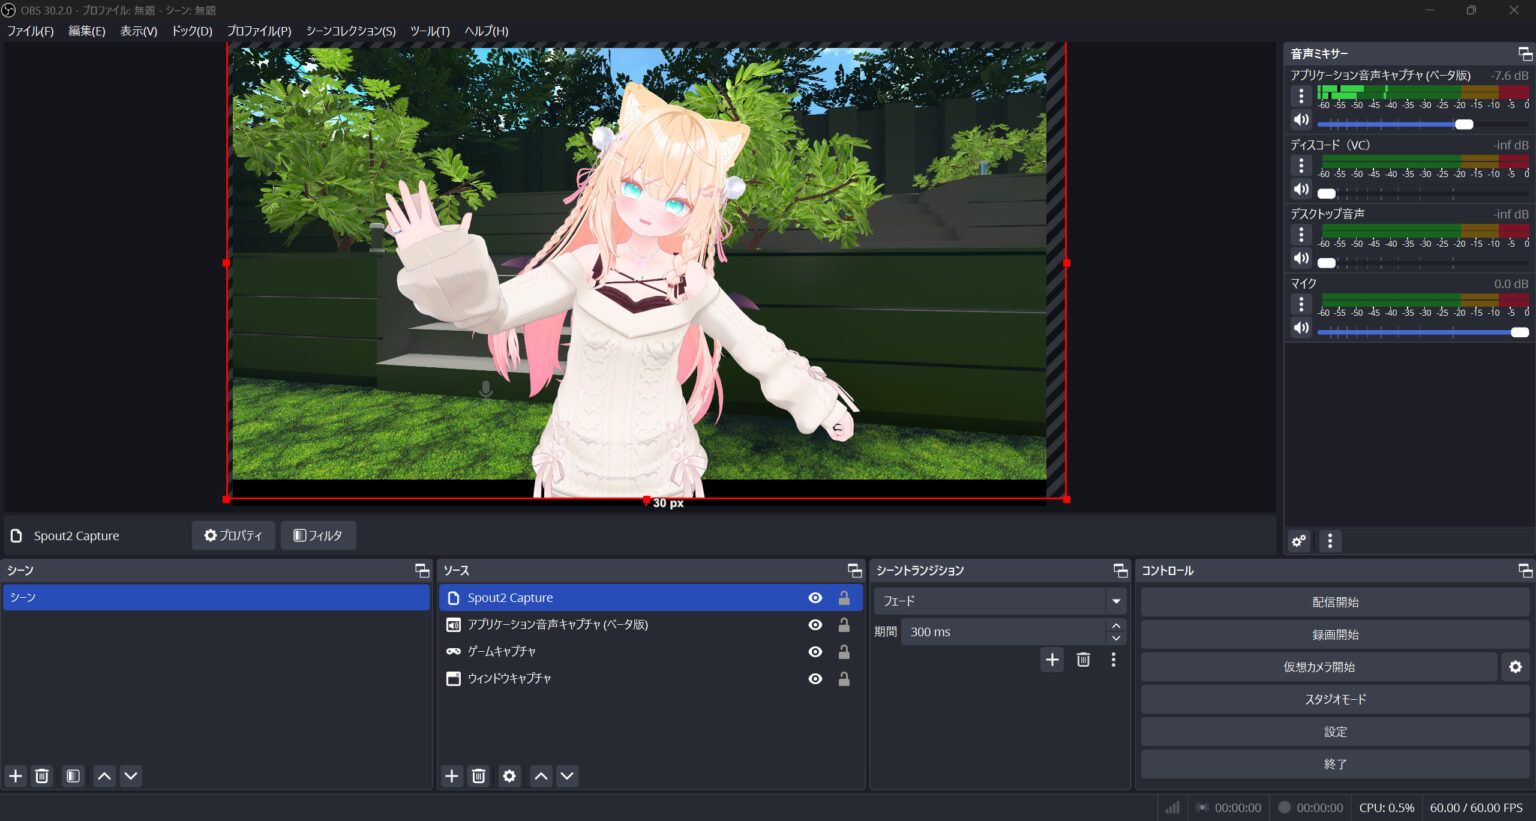Viewport: 1536px width, 821px height.
Task: Hide the ゲームキャプチャ source
Action: pos(815,651)
